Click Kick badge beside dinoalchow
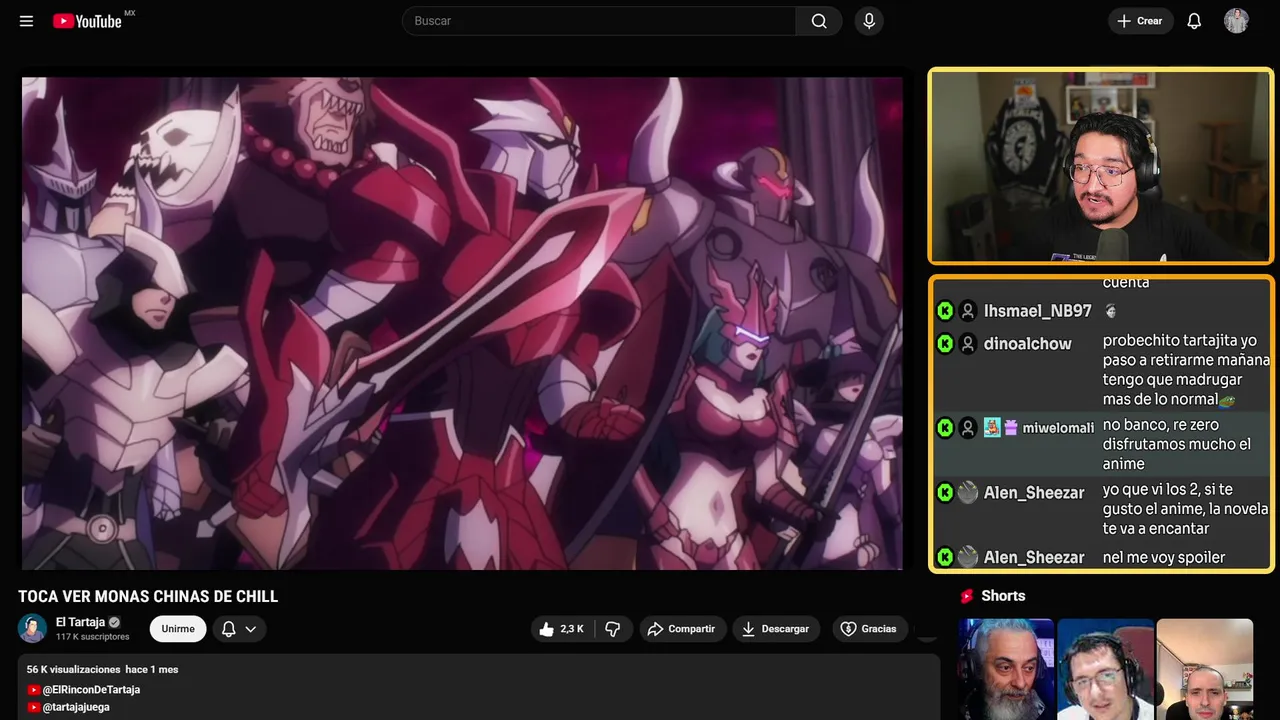This screenshot has width=1280, height=720. pyautogui.click(x=945, y=343)
